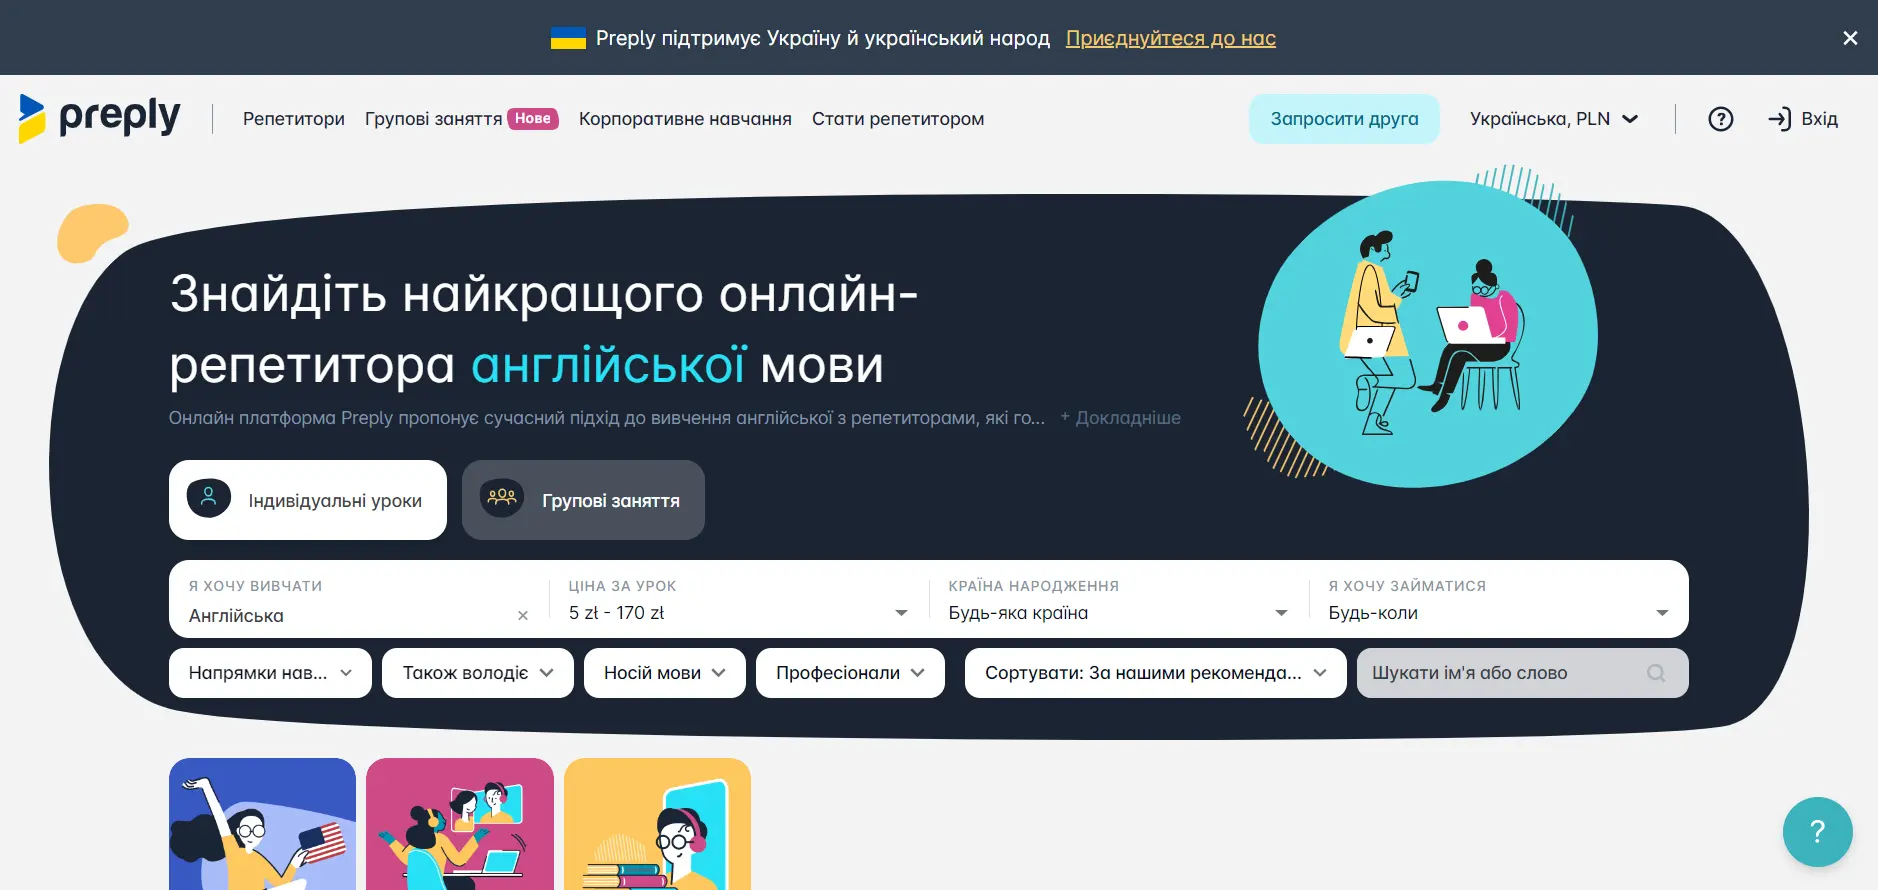Click the group classes people icon
Image resolution: width=1878 pixels, height=890 pixels.
click(502, 496)
